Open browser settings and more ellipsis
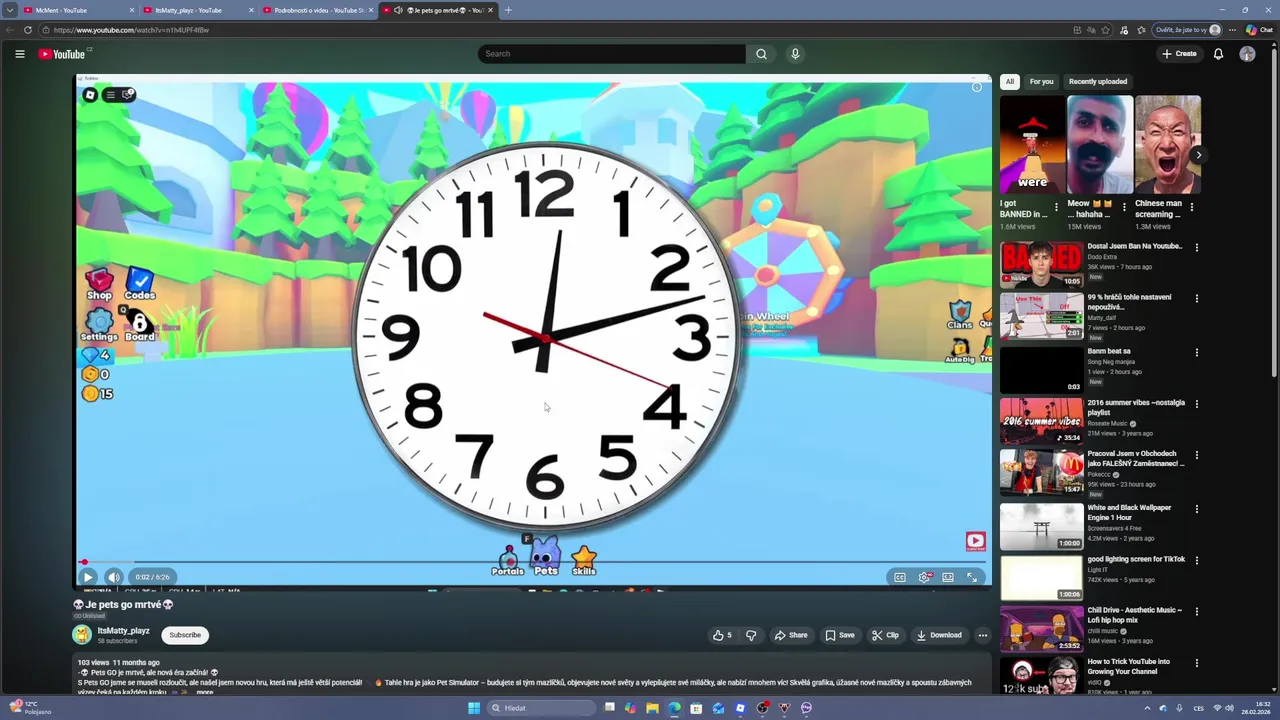 point(1232,30)
